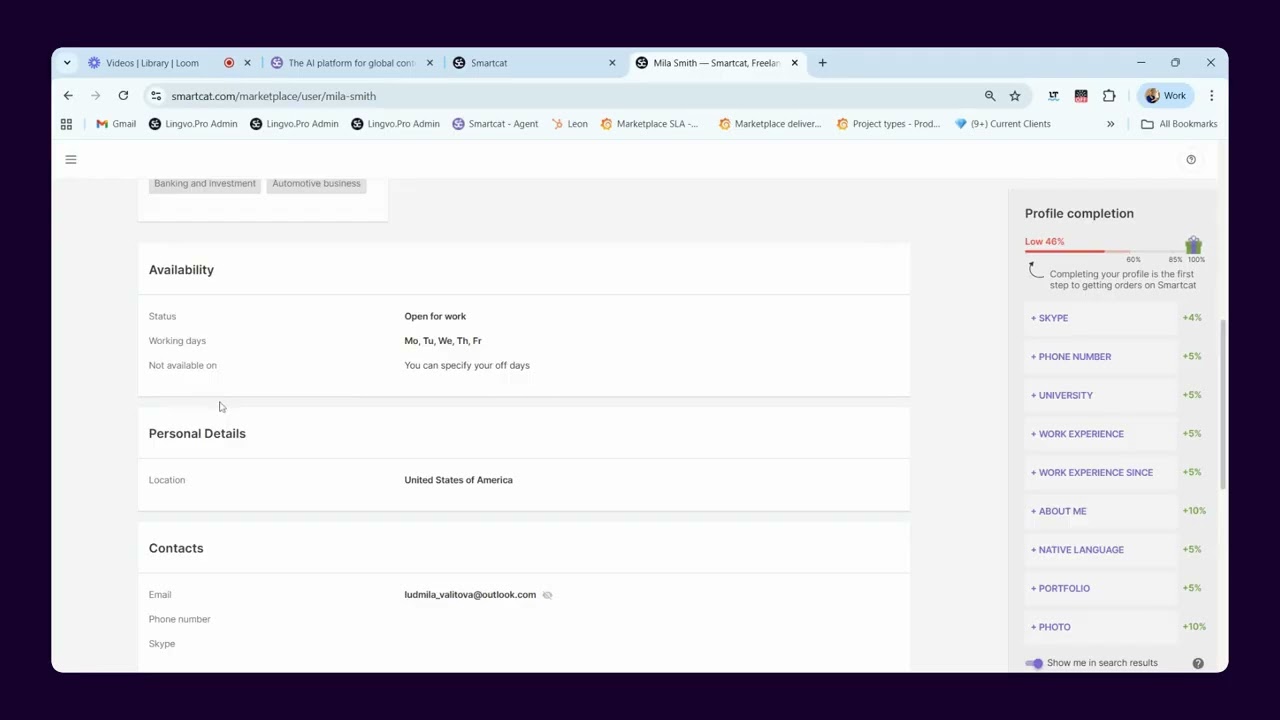Click the red extension icon in toolbar
Screen dimensions: 1280x720
[1081, 96]
